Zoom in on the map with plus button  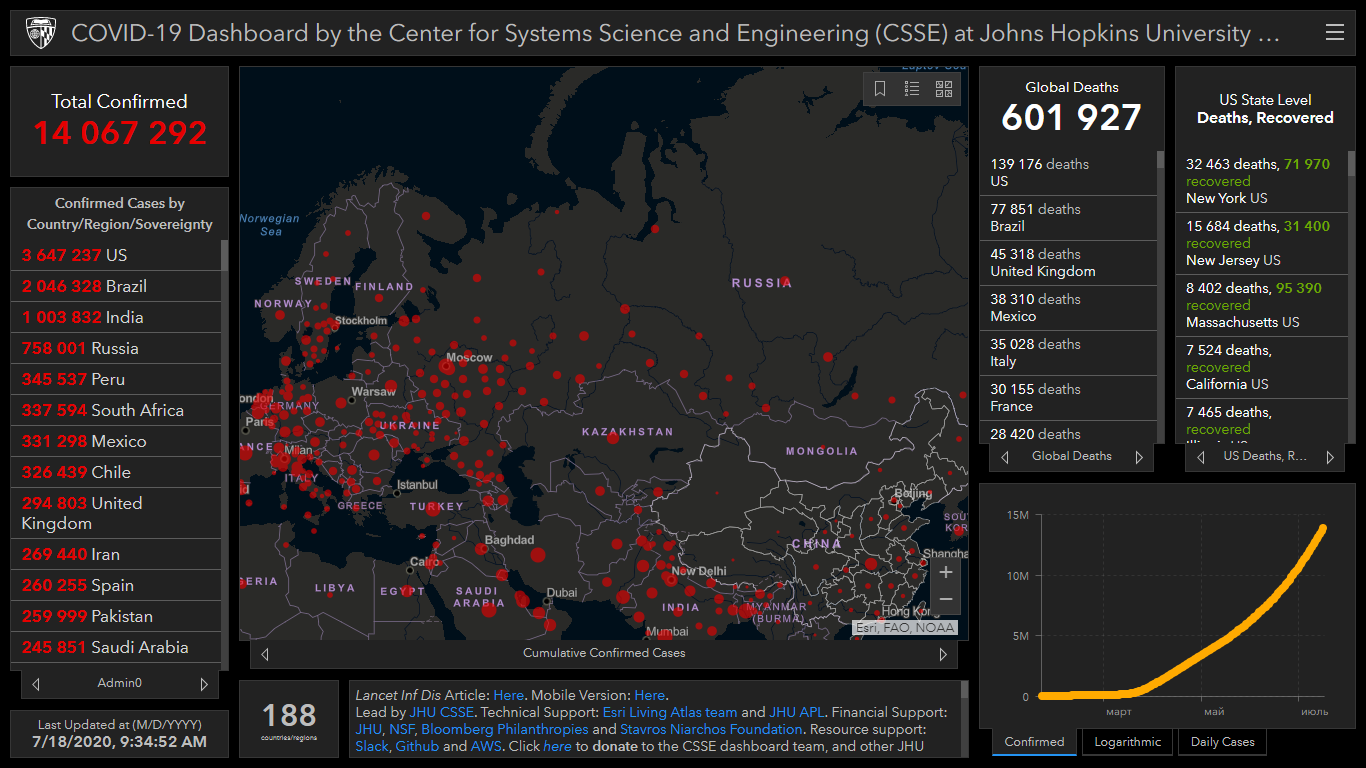946,573
